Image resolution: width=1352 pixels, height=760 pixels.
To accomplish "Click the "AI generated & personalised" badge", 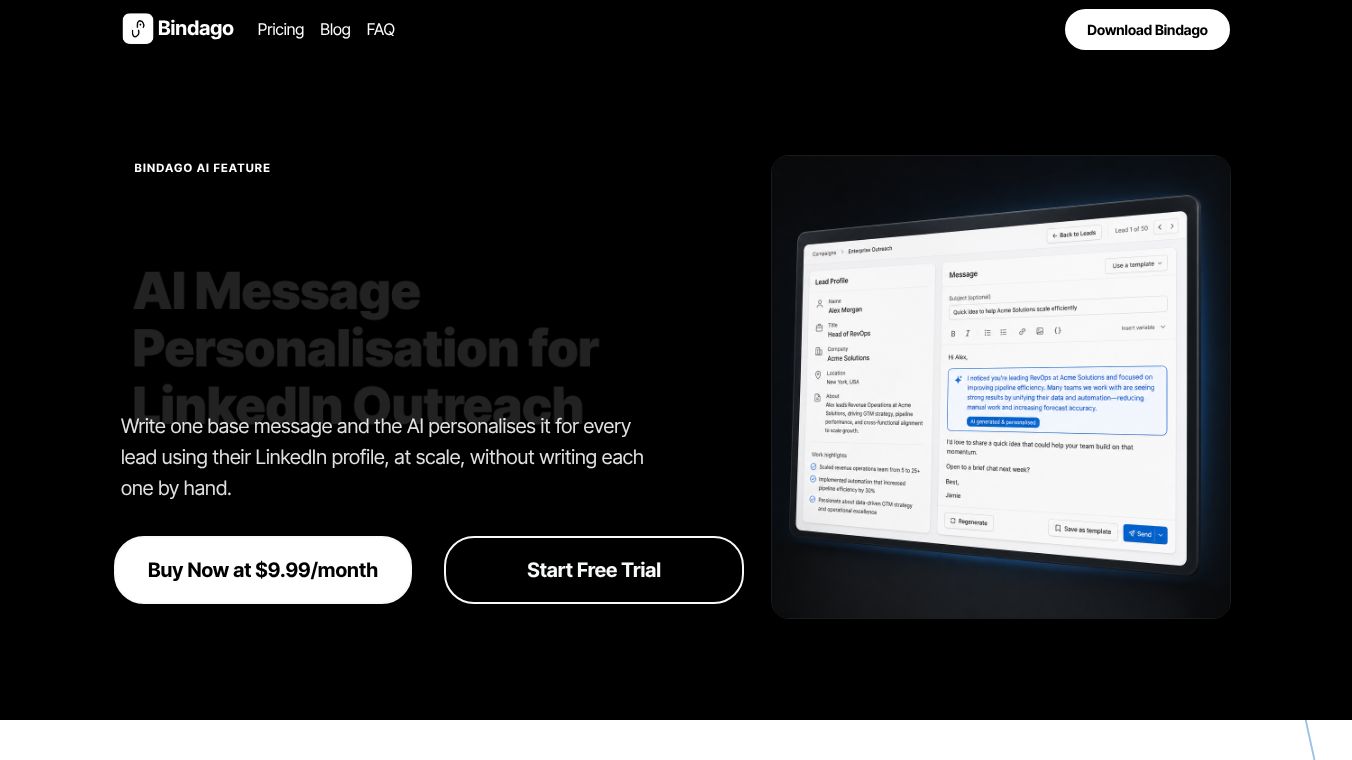I will click(1003, 422).
